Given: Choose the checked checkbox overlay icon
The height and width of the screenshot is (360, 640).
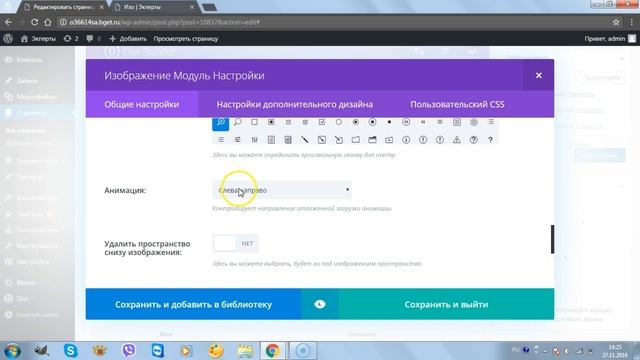Looking at the screenshot, I should pos(322,122).
